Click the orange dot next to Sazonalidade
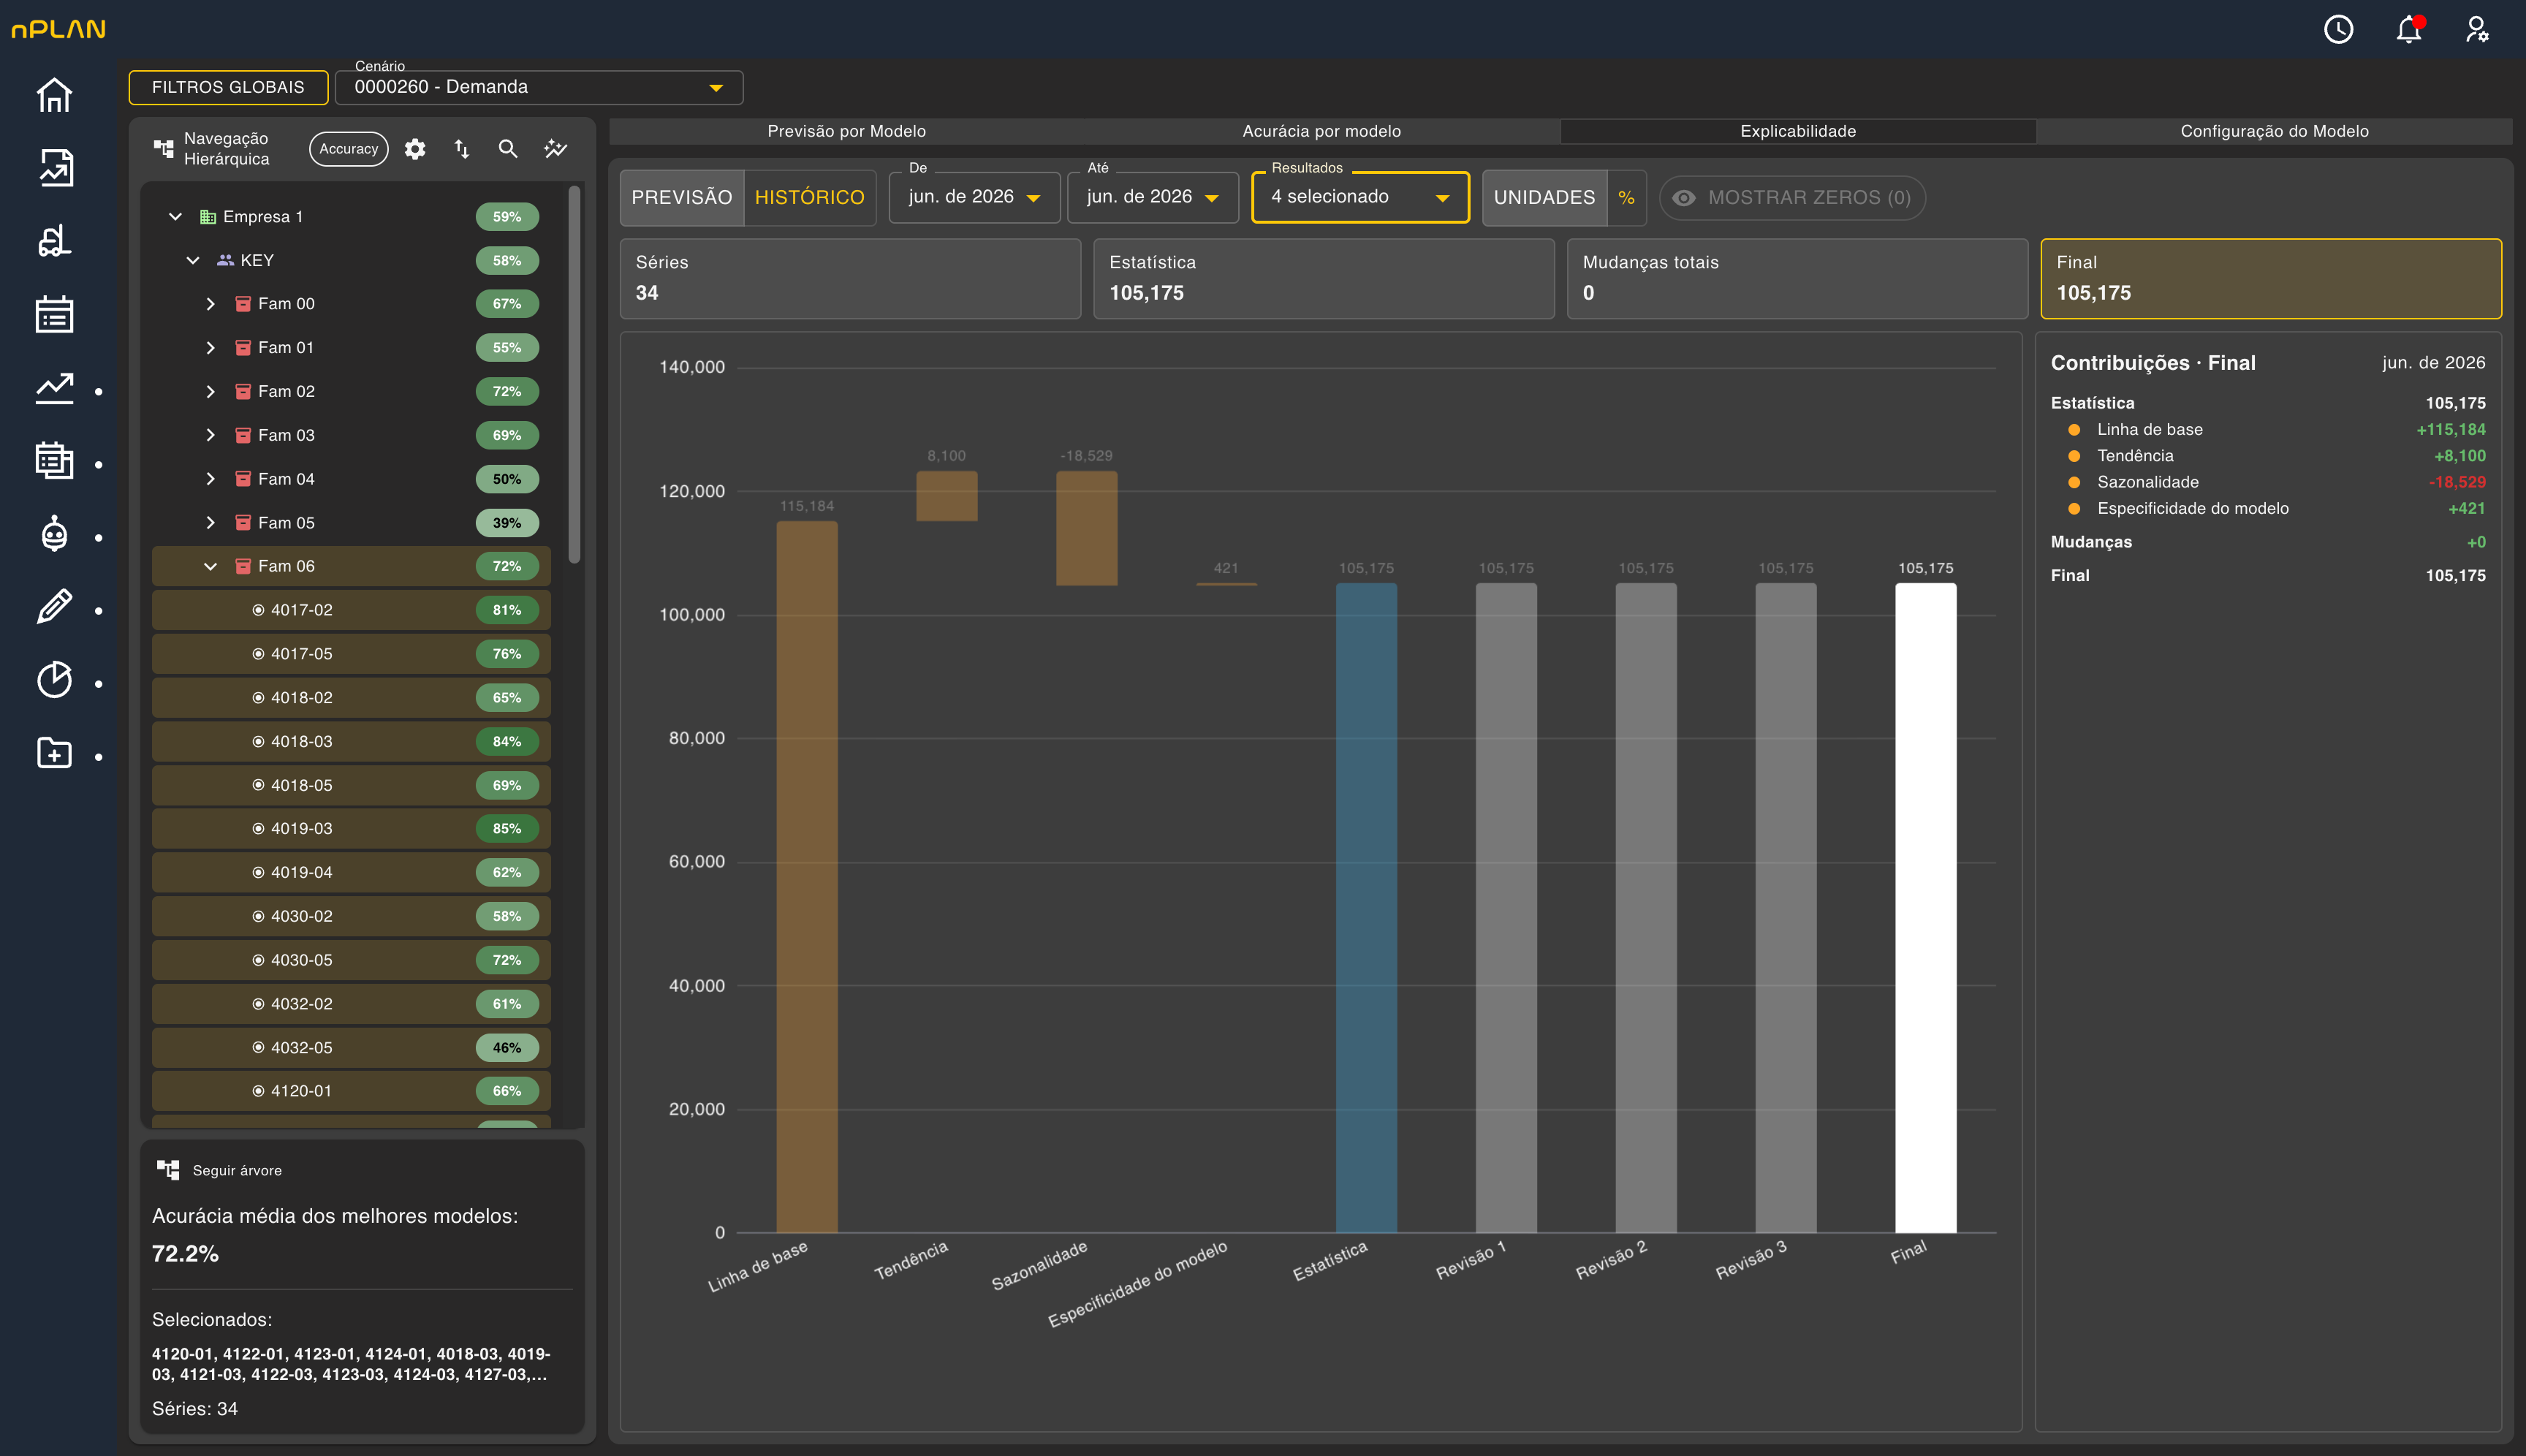 coord(2074,482)
